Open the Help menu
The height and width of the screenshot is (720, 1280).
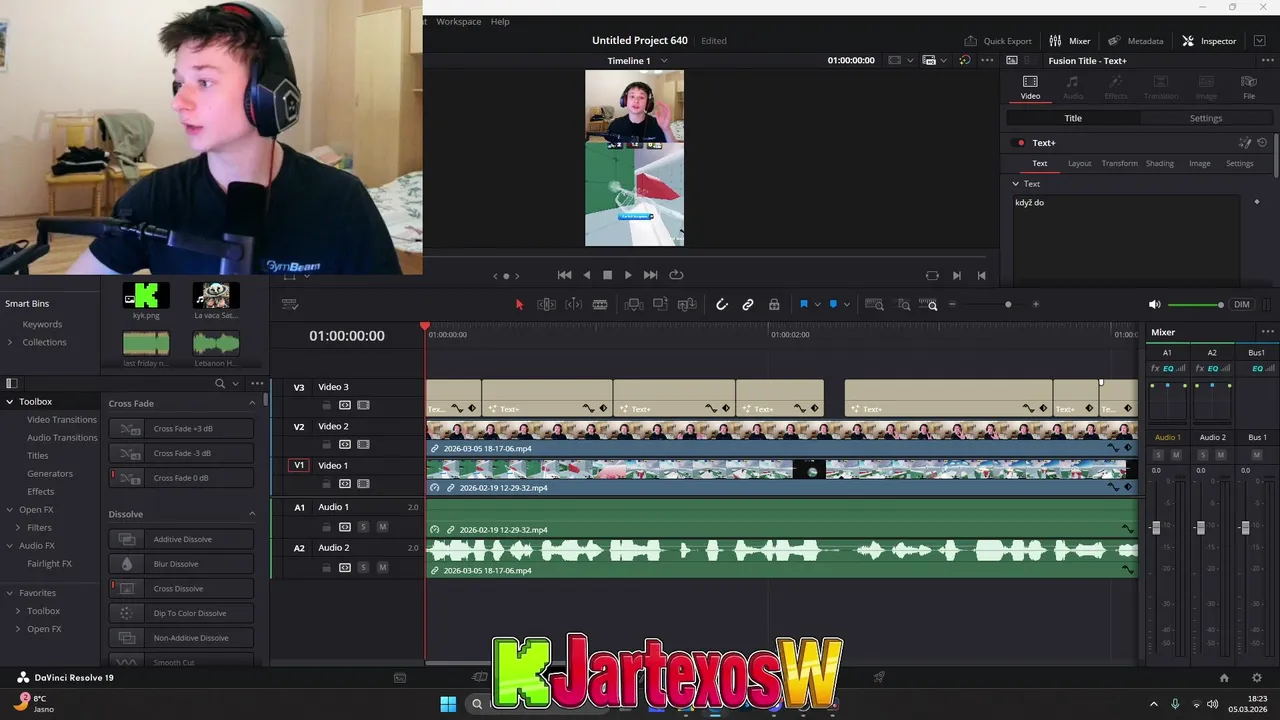500,21
